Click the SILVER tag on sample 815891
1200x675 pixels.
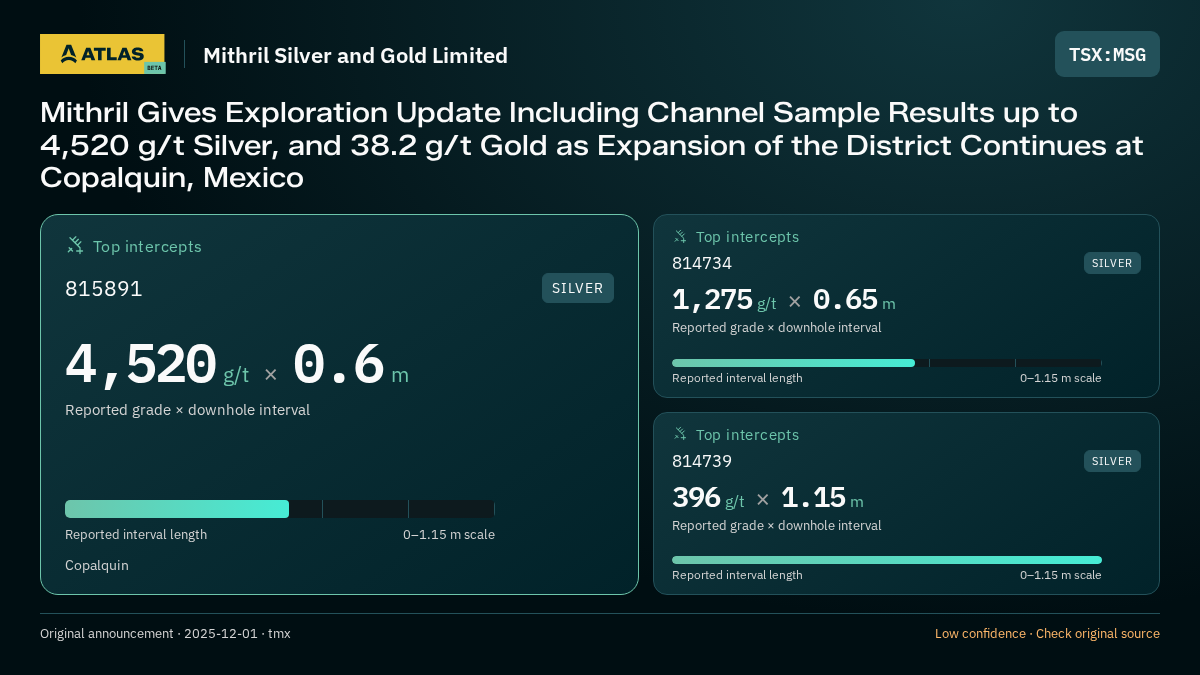coord(578,288)
